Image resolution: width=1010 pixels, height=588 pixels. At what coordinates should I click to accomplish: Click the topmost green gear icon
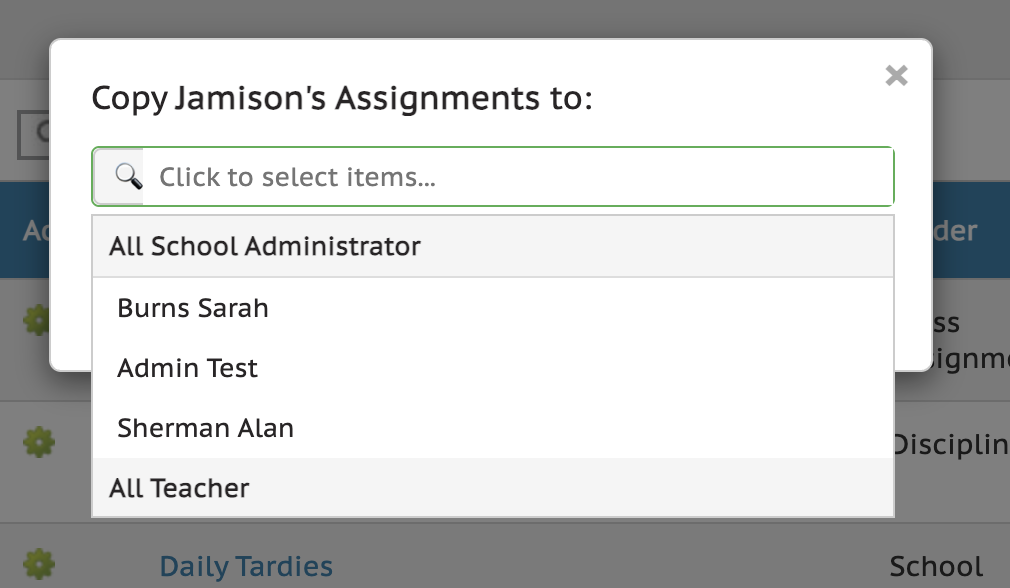coord(38,320)
